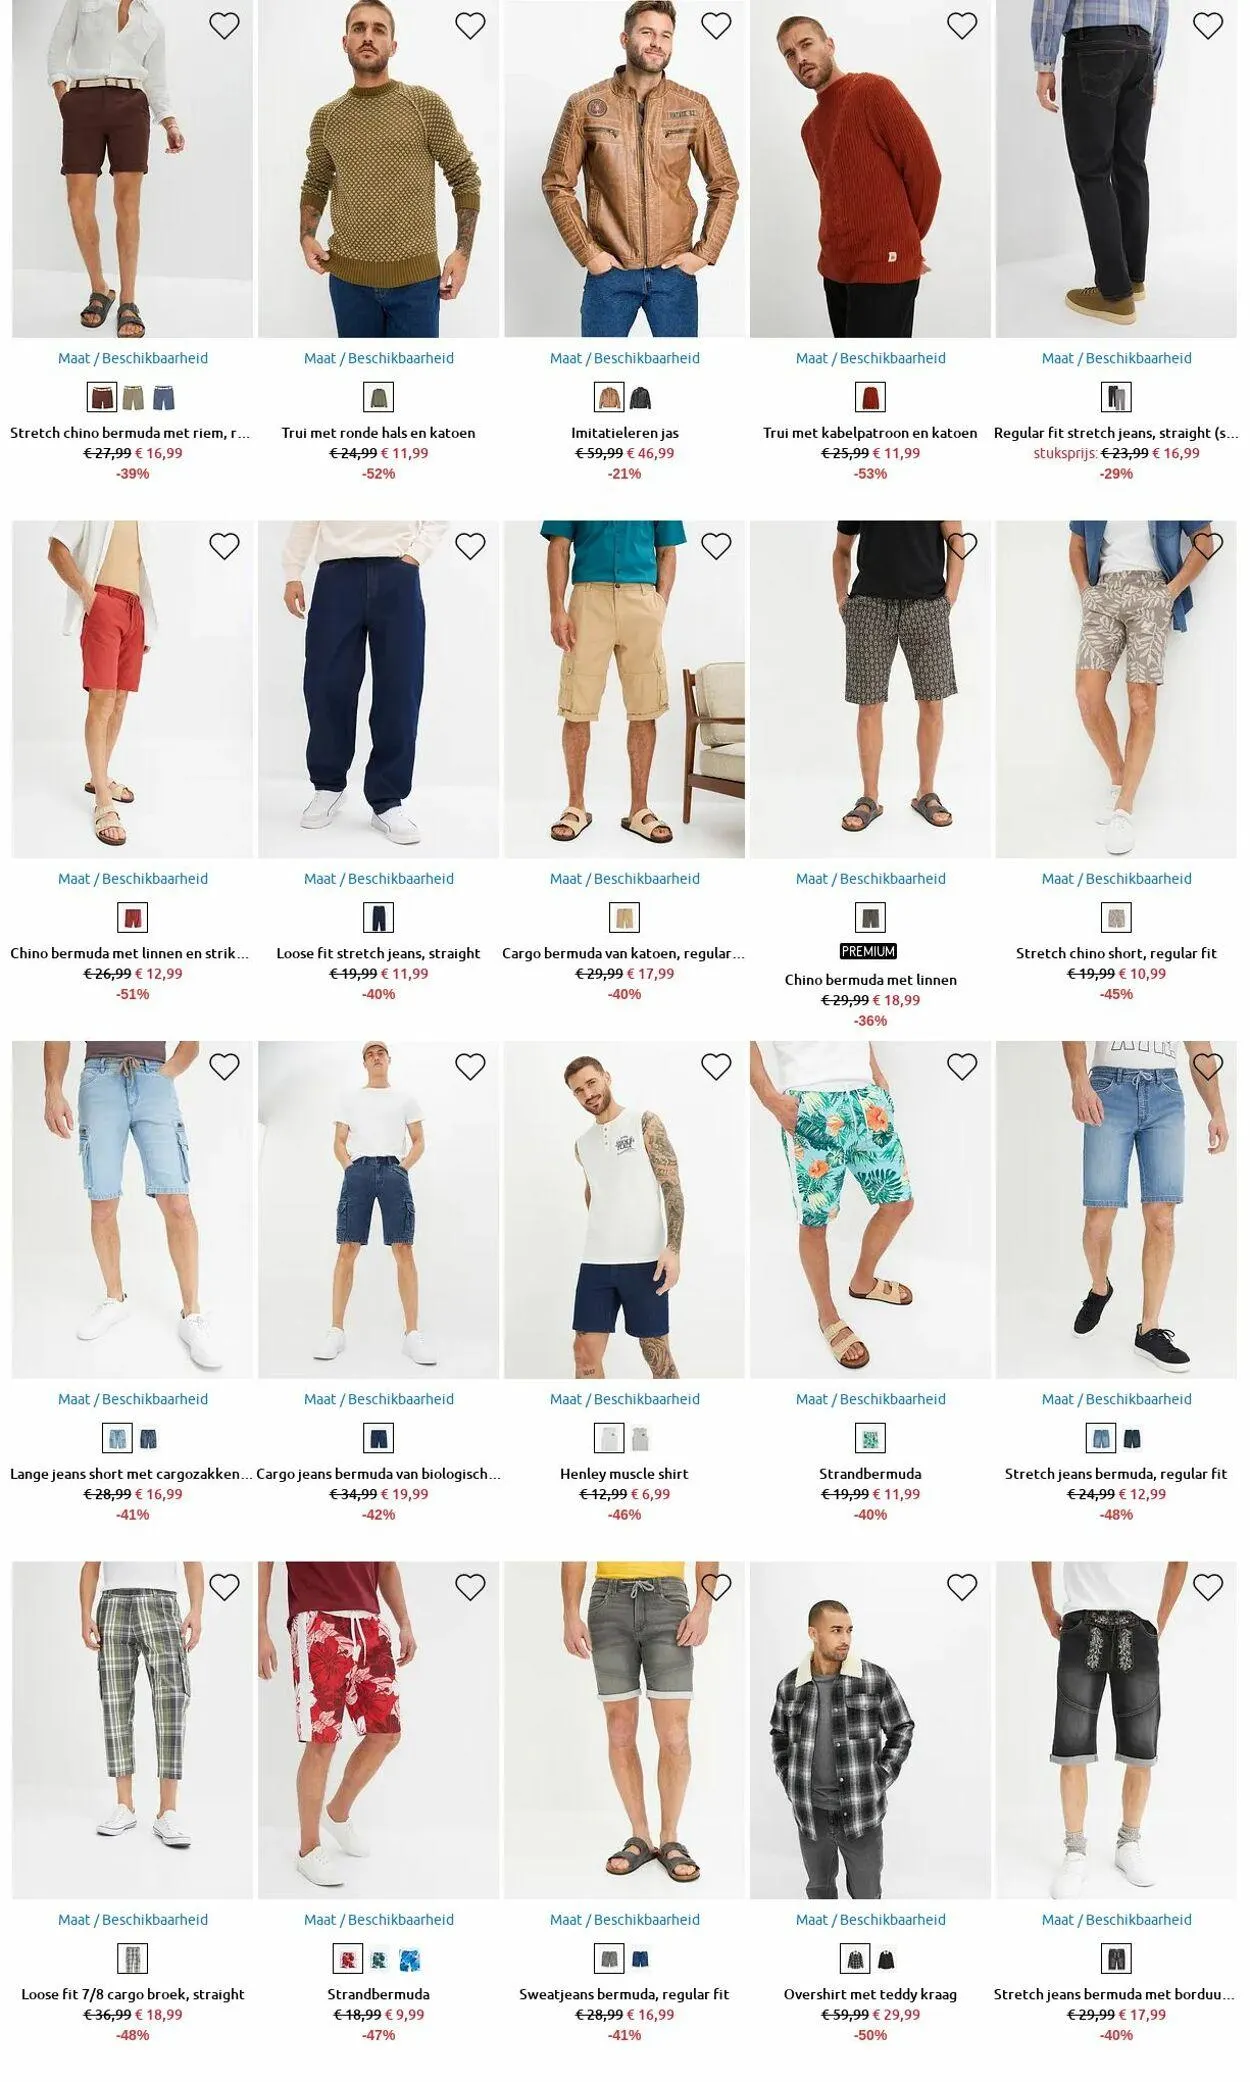The height and width of the screenshot is (2082, 1250).
Task: Favorite Overshirt met teddy kraag
Action: click(x=962, y=1587)
